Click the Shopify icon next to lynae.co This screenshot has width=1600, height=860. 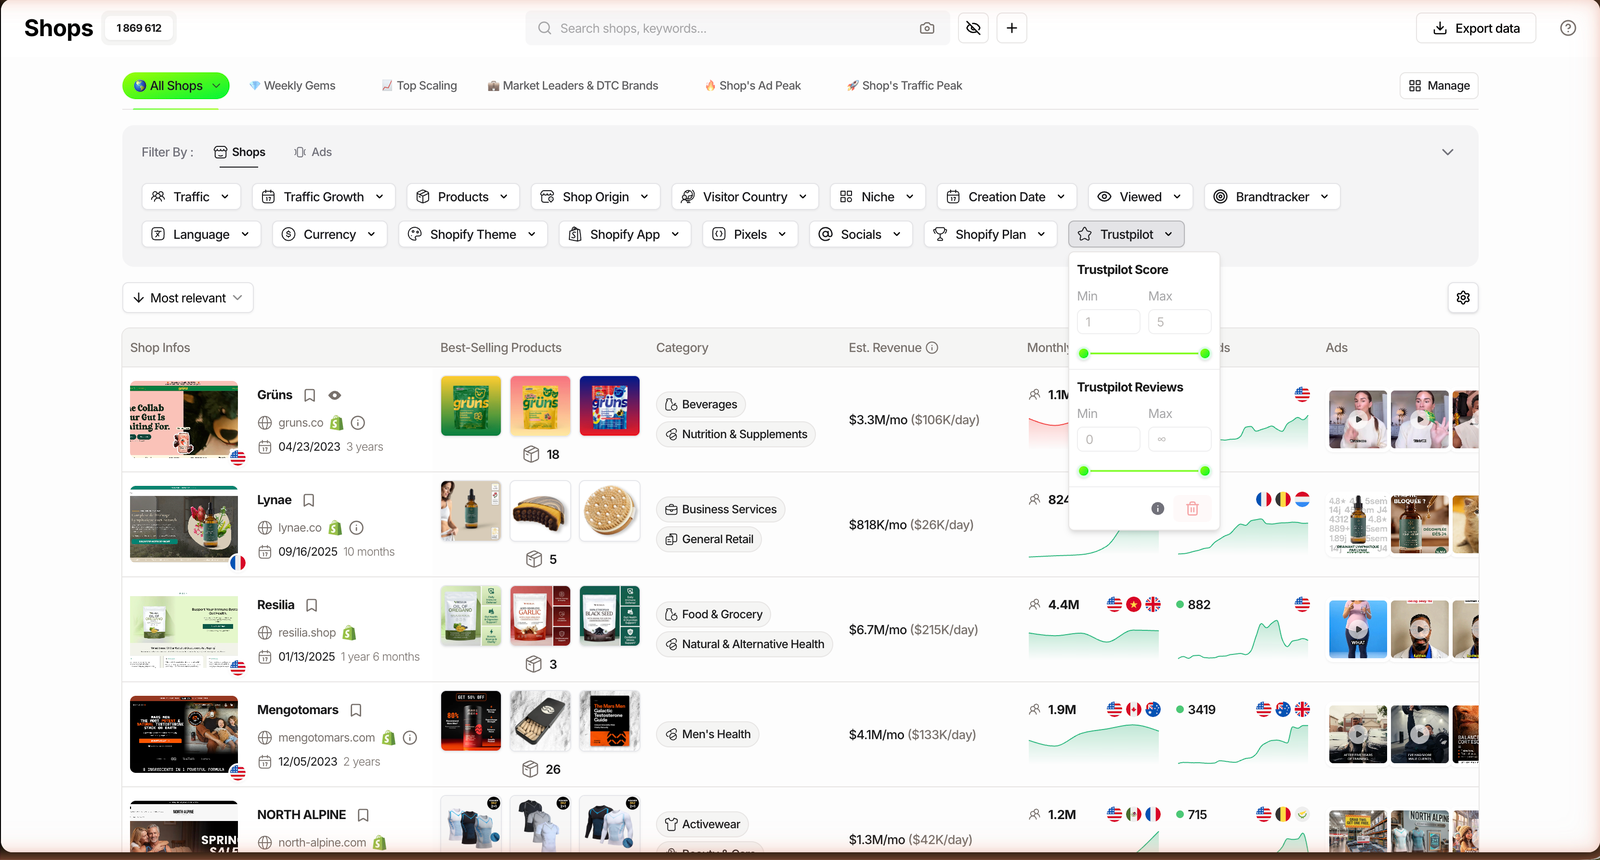[336, 528]
